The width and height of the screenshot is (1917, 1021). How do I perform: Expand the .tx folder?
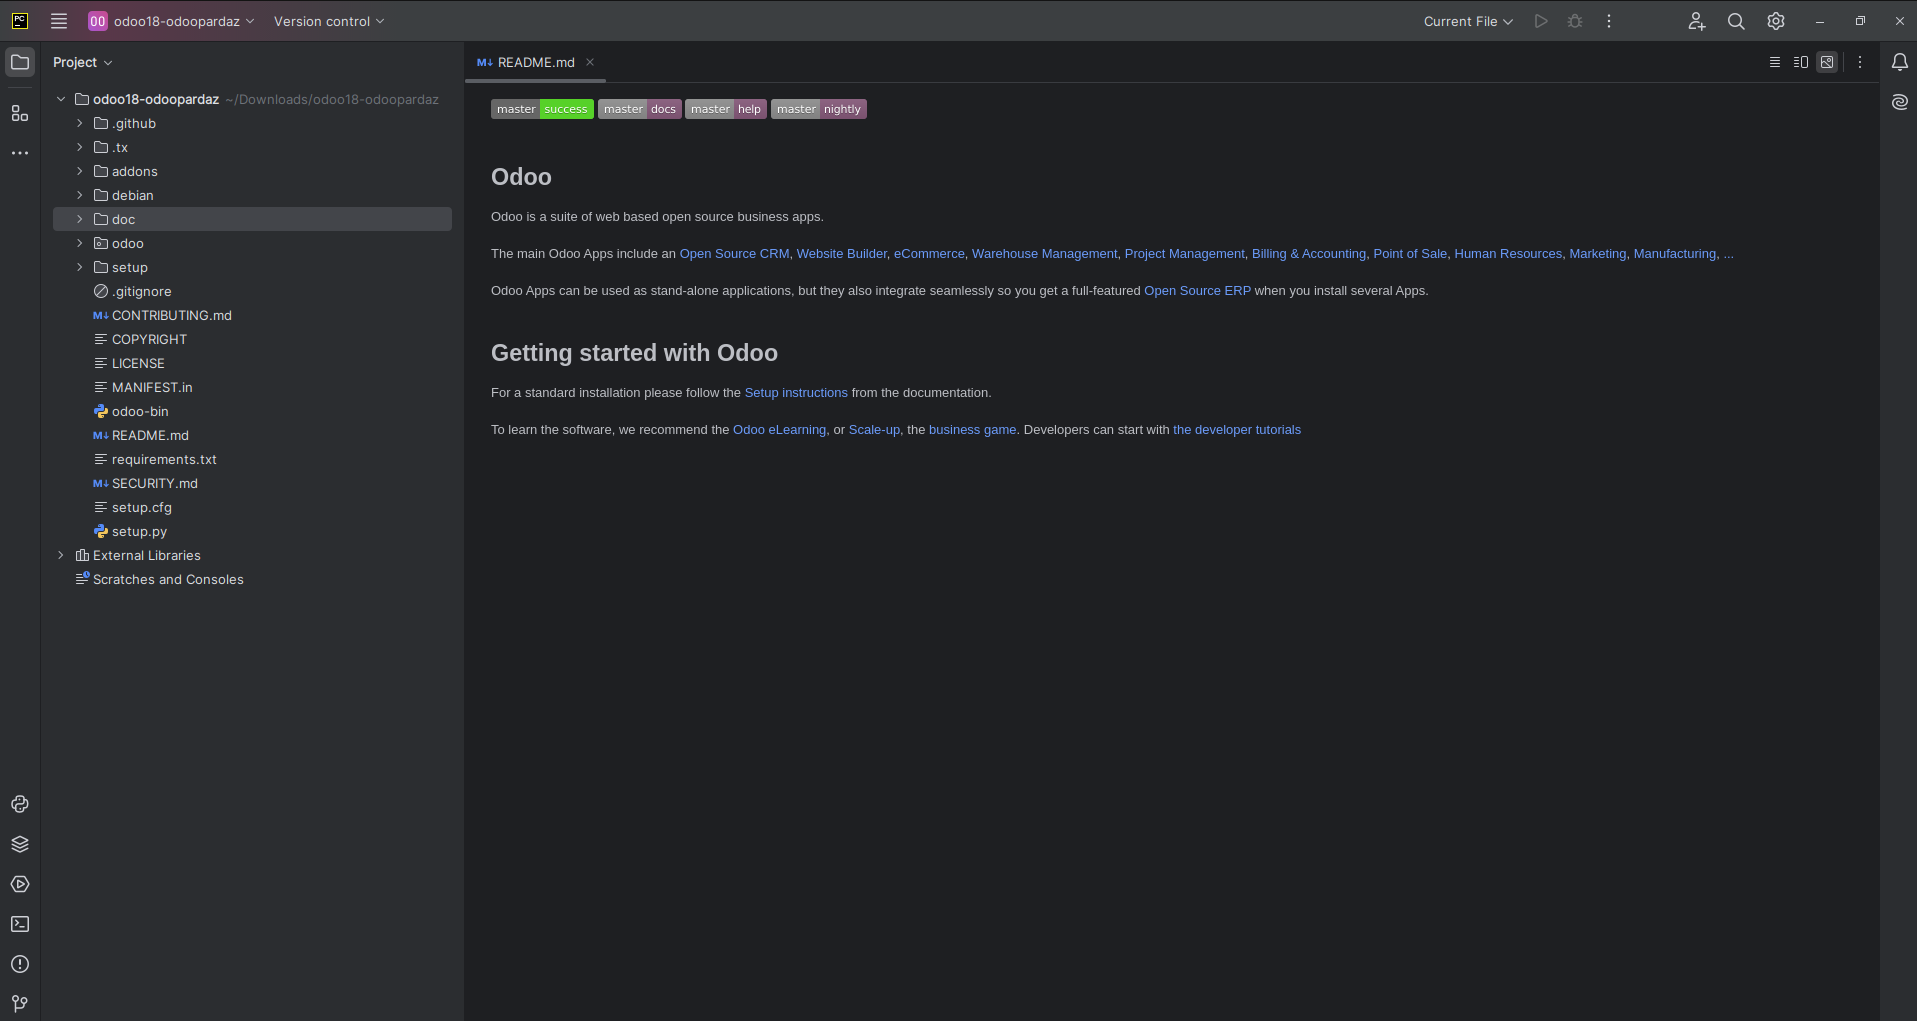click(80, 147)
